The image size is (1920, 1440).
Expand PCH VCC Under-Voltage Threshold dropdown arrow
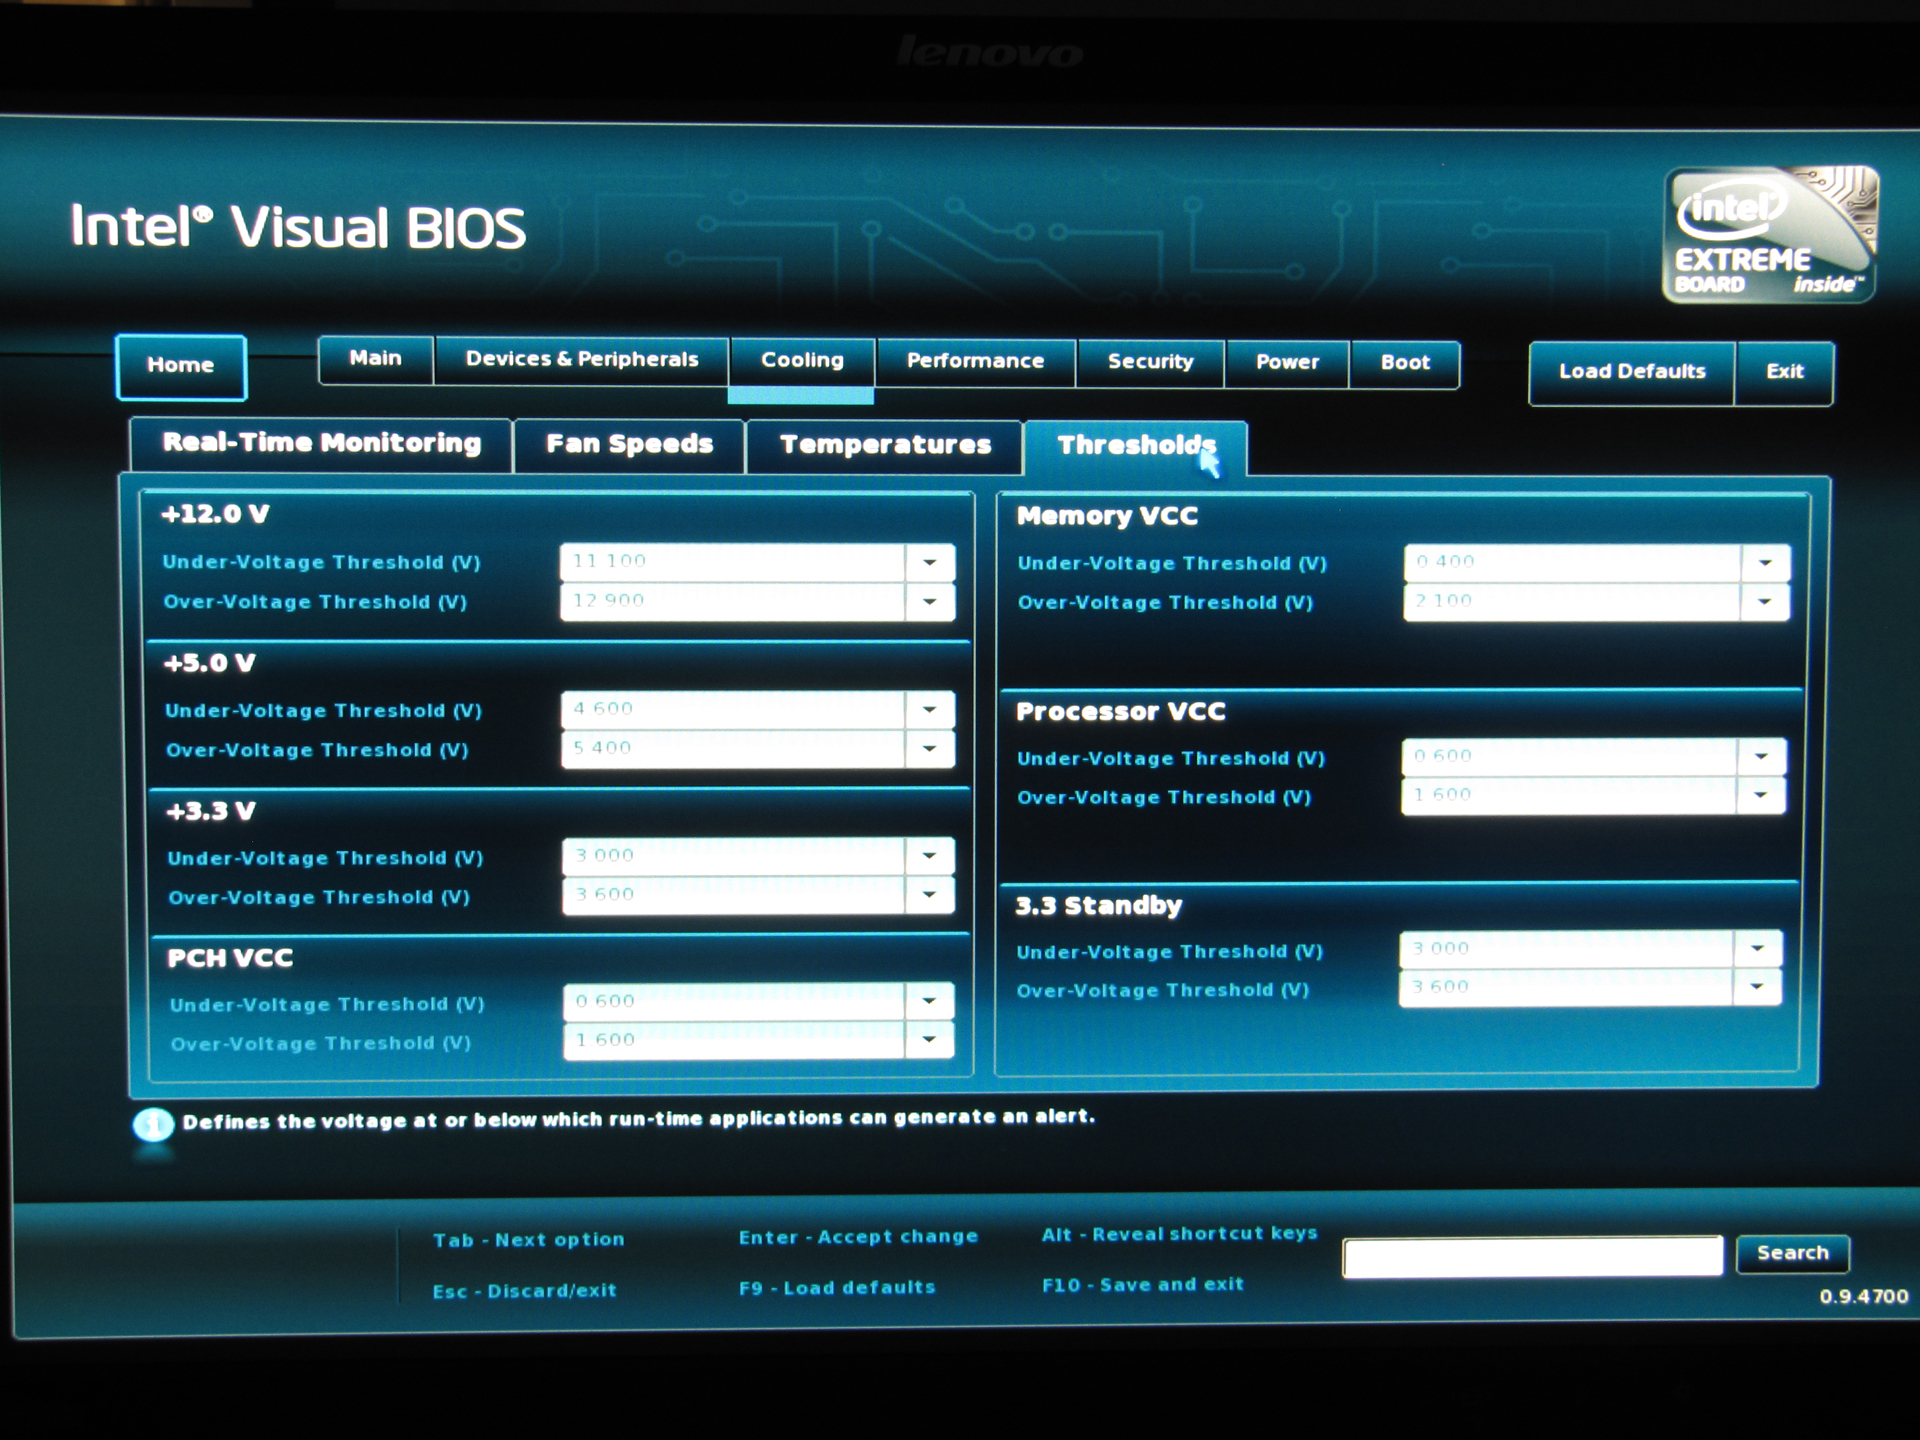point(929,1000)
